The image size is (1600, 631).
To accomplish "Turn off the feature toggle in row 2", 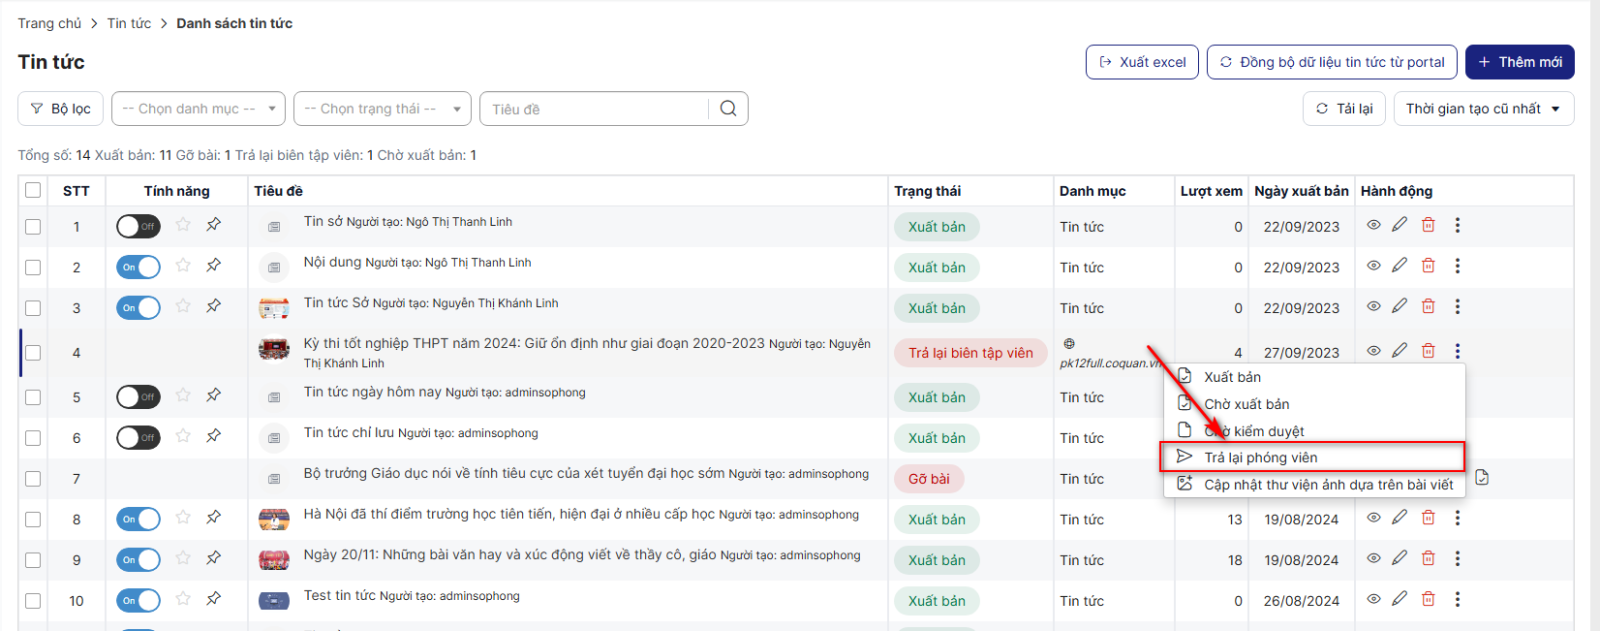I will [138, 267].
